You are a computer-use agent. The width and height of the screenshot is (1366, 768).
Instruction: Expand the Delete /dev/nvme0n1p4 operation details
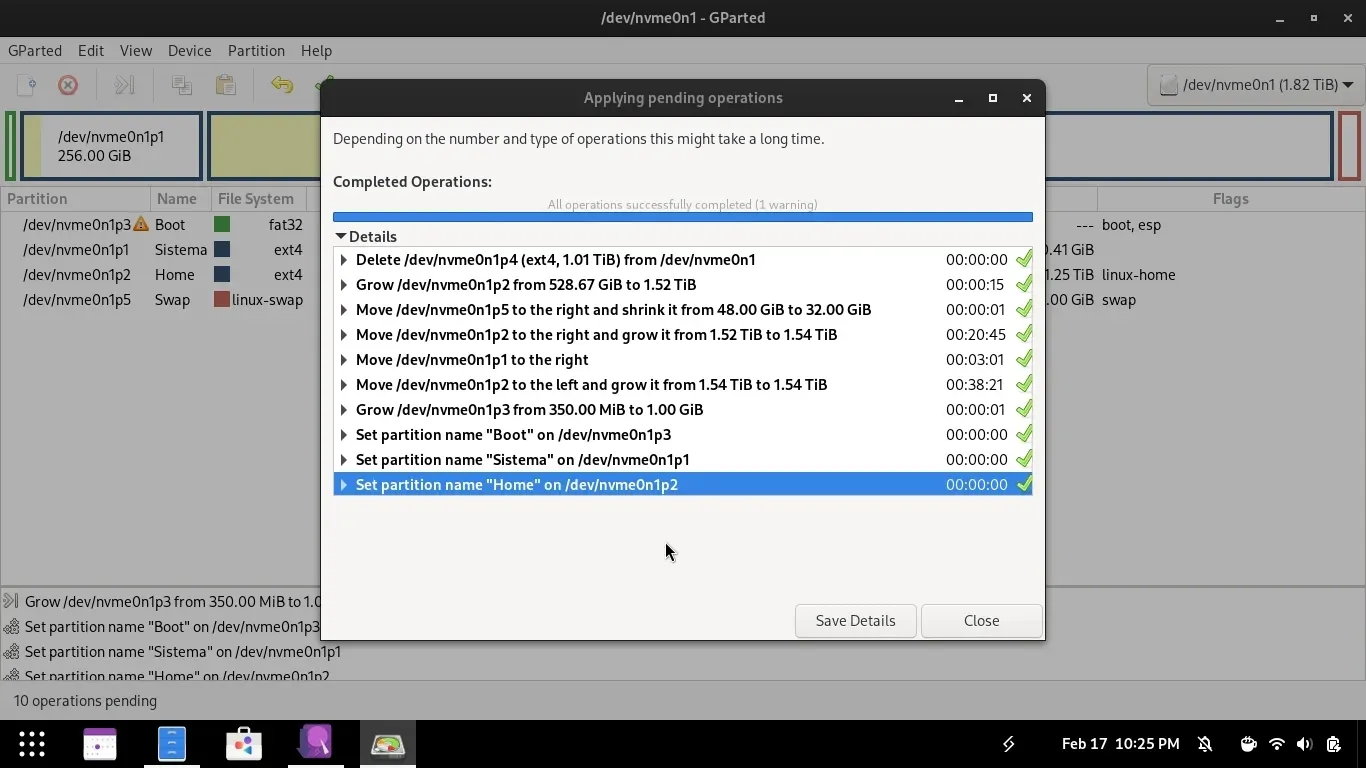tap(344, 260)
